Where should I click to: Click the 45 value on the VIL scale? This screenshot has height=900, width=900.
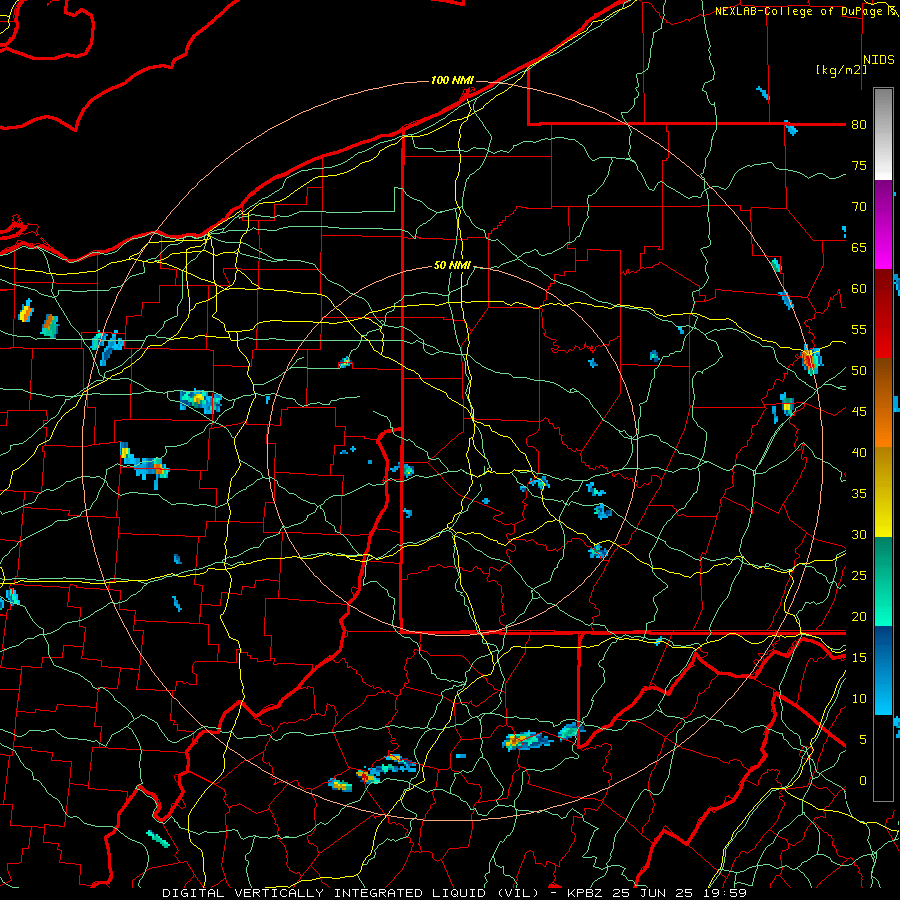(859, 412)
